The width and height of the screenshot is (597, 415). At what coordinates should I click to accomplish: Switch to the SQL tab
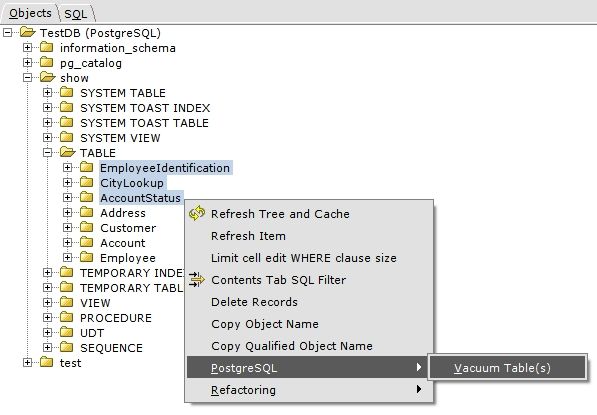coord(76,14)
